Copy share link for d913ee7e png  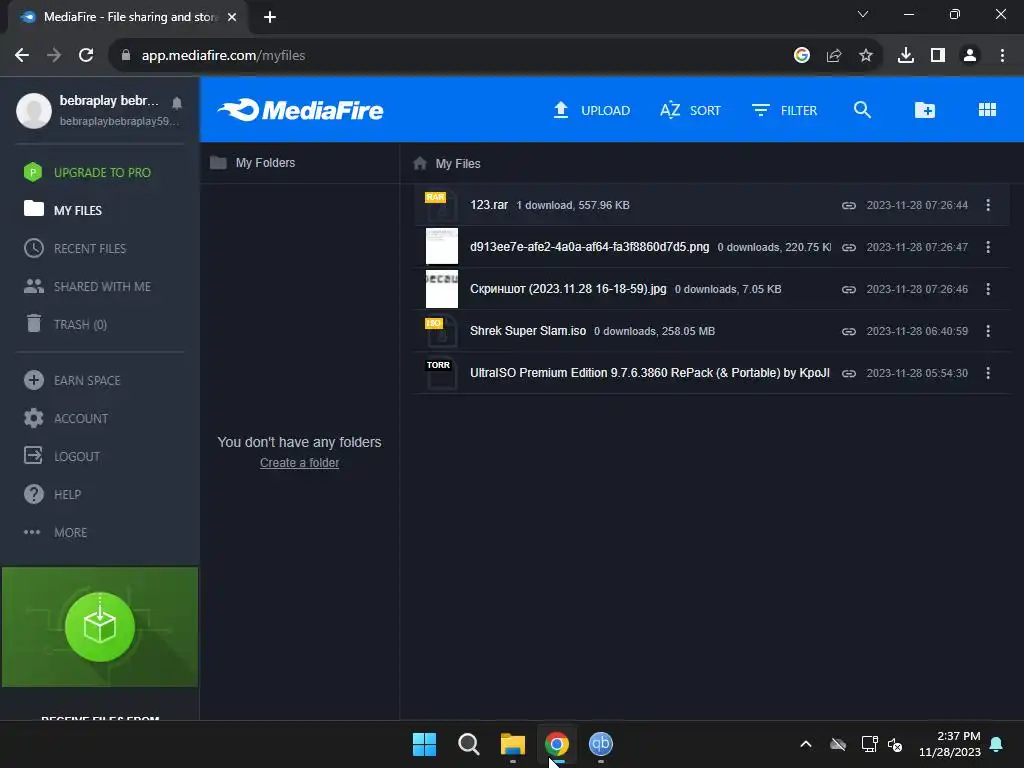[848, 247]
